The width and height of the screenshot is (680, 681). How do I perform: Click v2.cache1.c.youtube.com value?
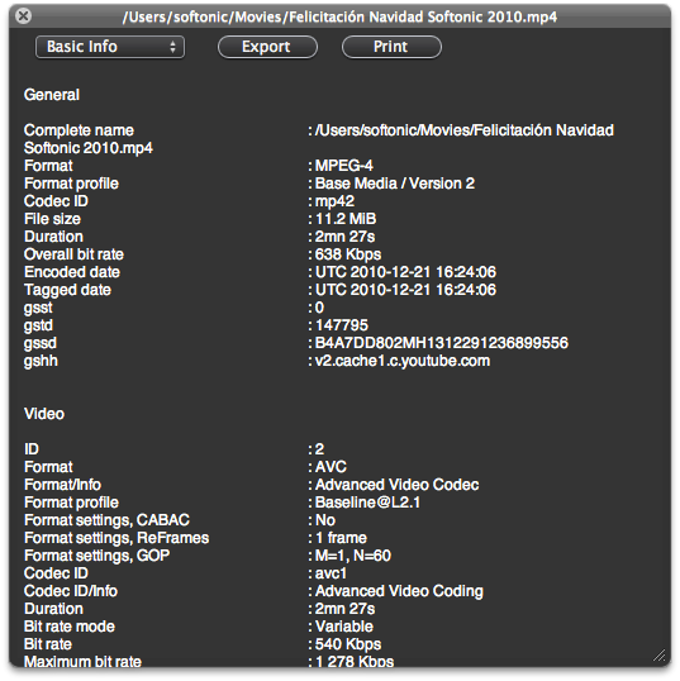[x=403, y=361]
